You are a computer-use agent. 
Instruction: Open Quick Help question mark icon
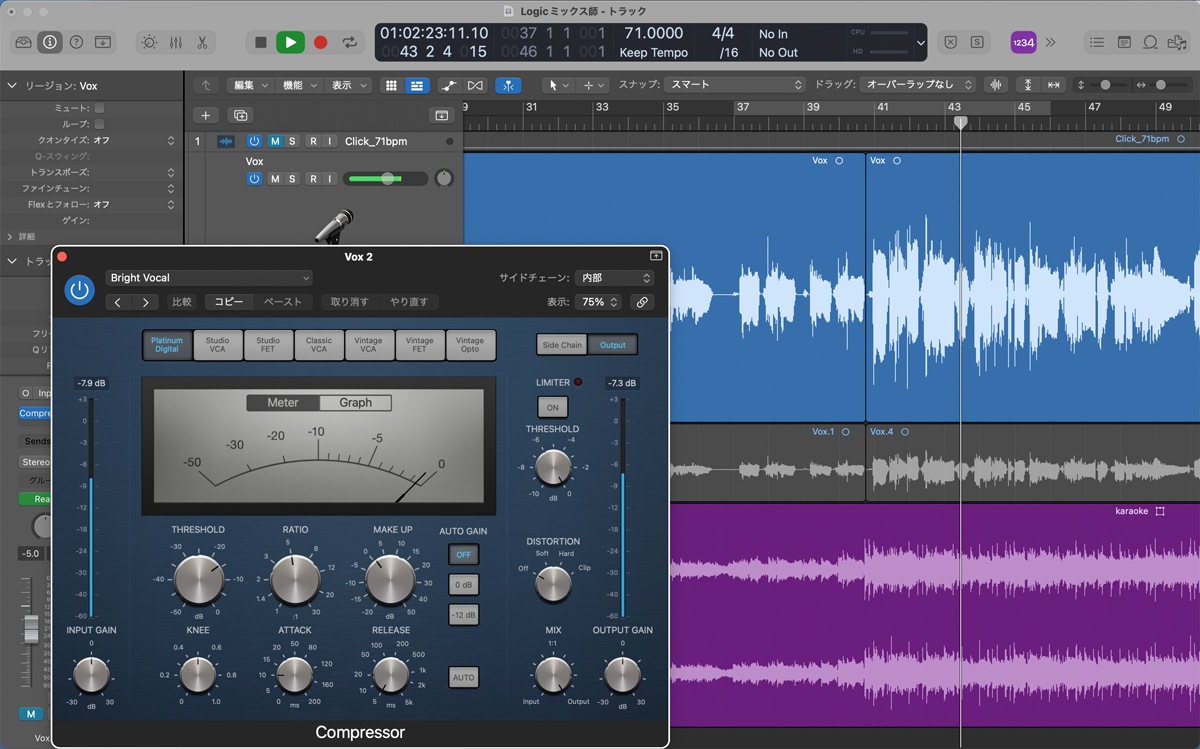coord(76,42)
